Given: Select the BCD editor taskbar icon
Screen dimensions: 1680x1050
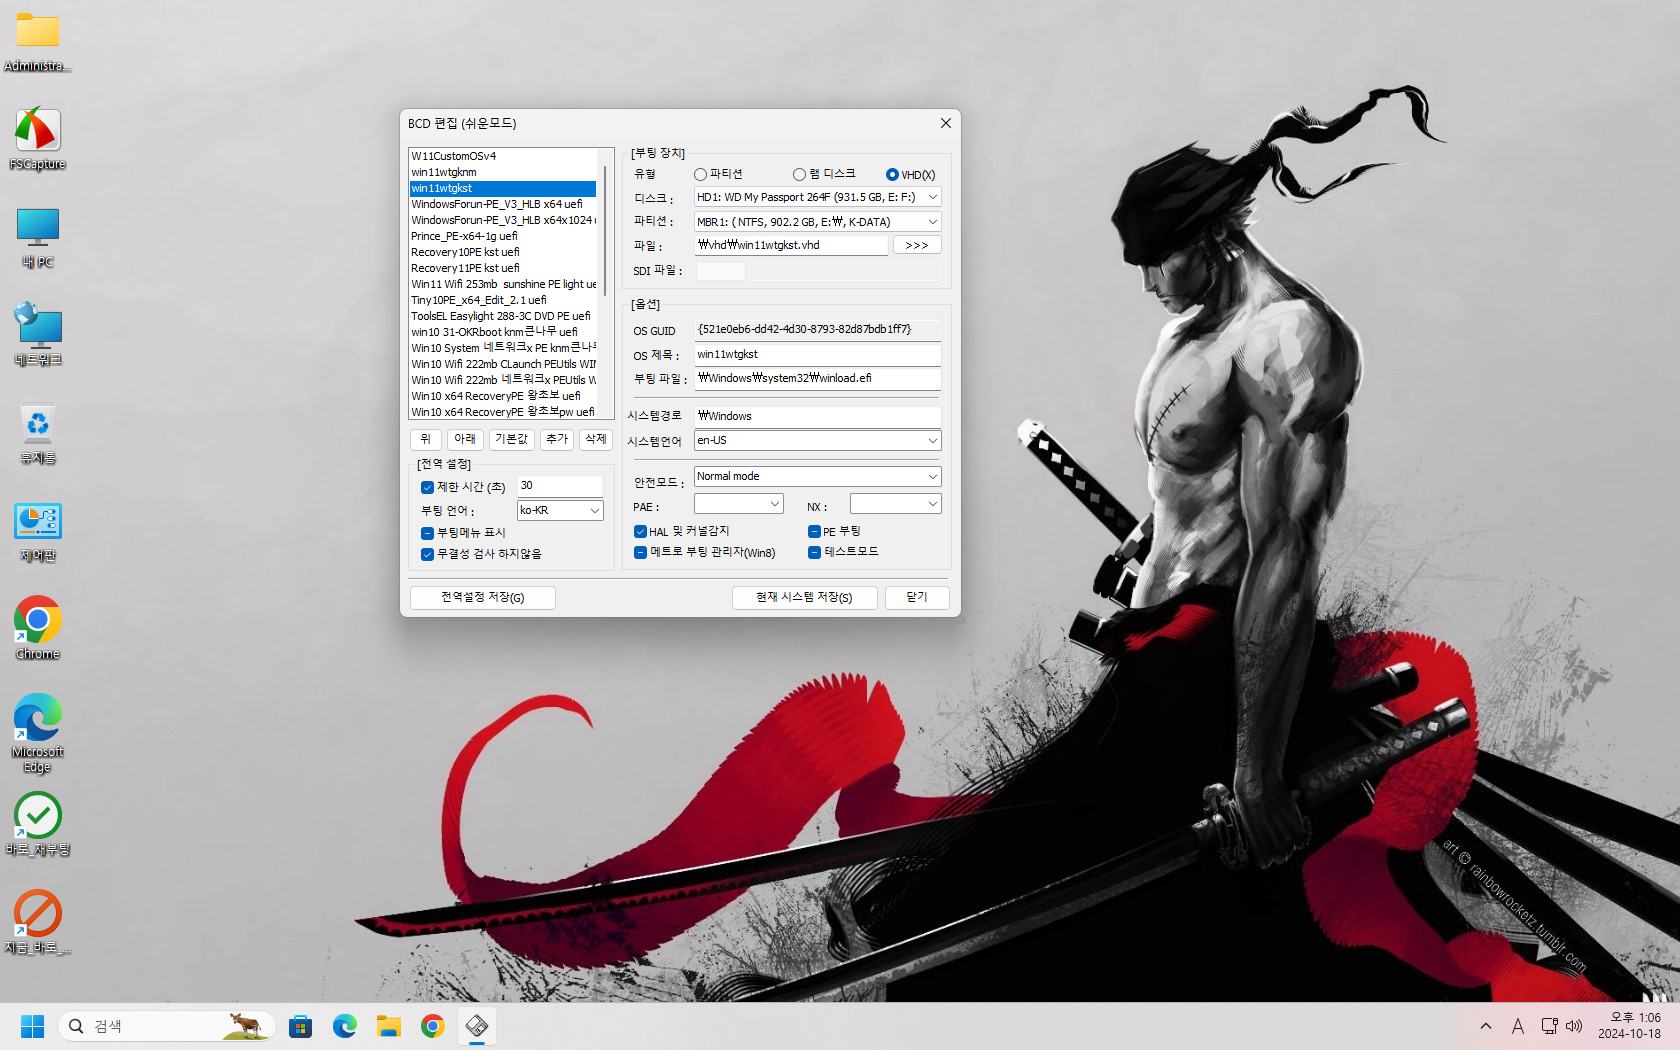Looking at the screenshot, I should pyautogui.click(x=477, y=1026).
